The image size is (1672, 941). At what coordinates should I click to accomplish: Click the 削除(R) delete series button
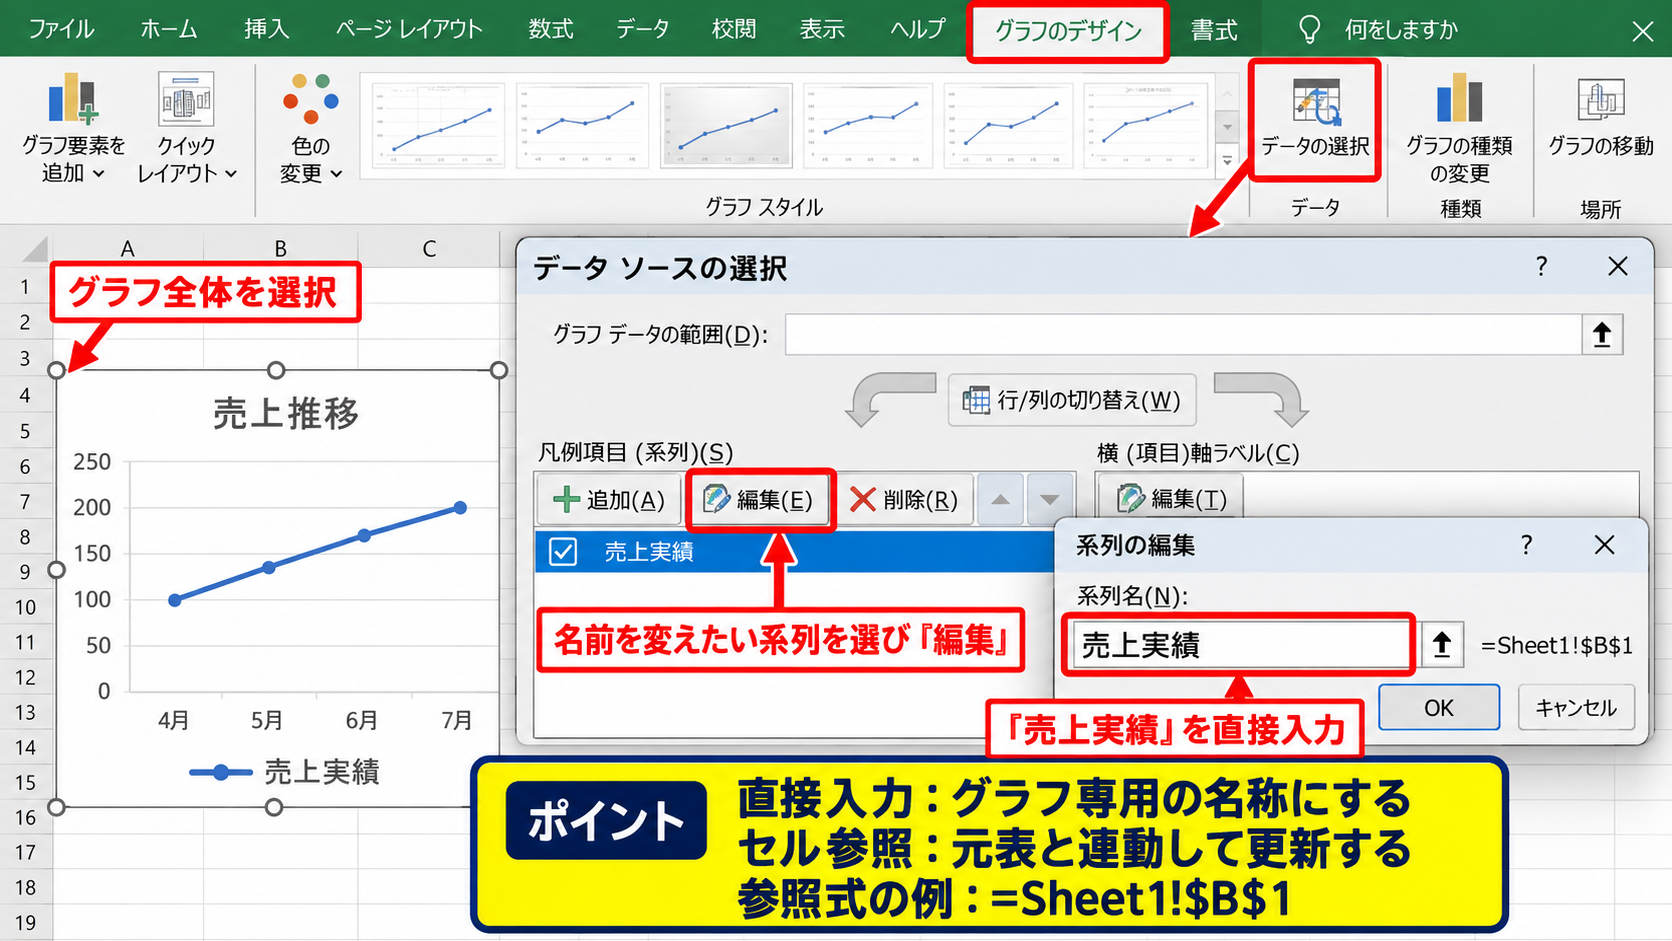tap(904, 499)
